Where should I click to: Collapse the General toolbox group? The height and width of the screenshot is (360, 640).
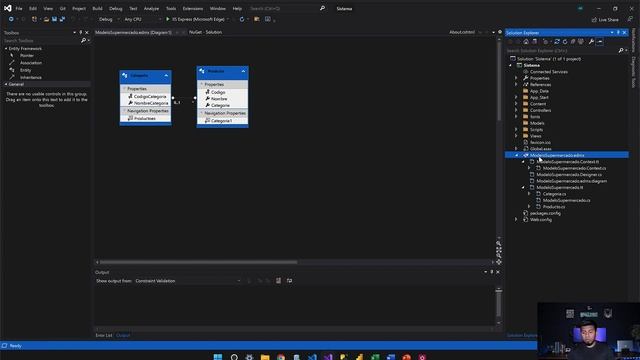(6, 84)
